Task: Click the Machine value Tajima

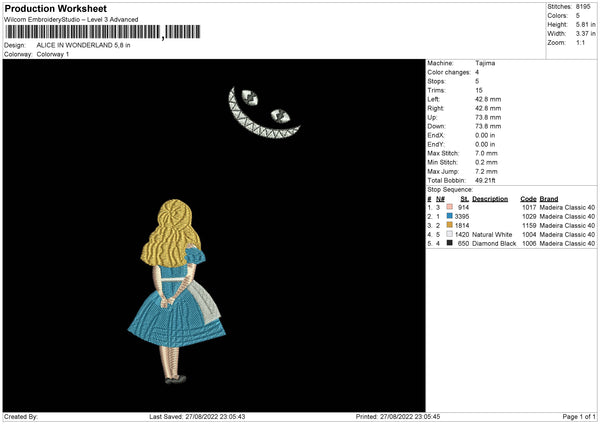Action: coord(485,63)
